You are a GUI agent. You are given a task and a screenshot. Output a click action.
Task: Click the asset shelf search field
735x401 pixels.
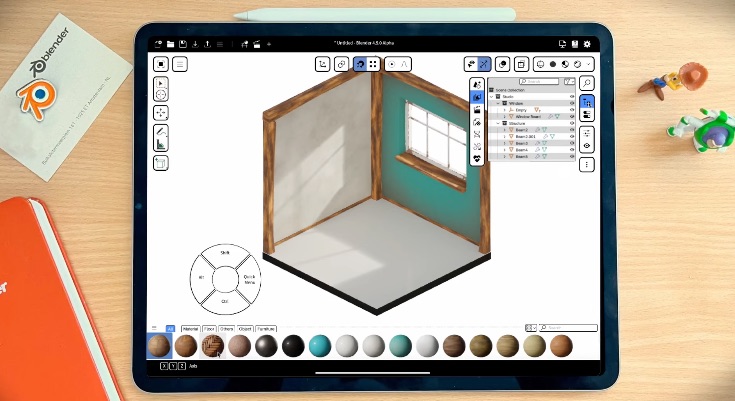point(568,328)
